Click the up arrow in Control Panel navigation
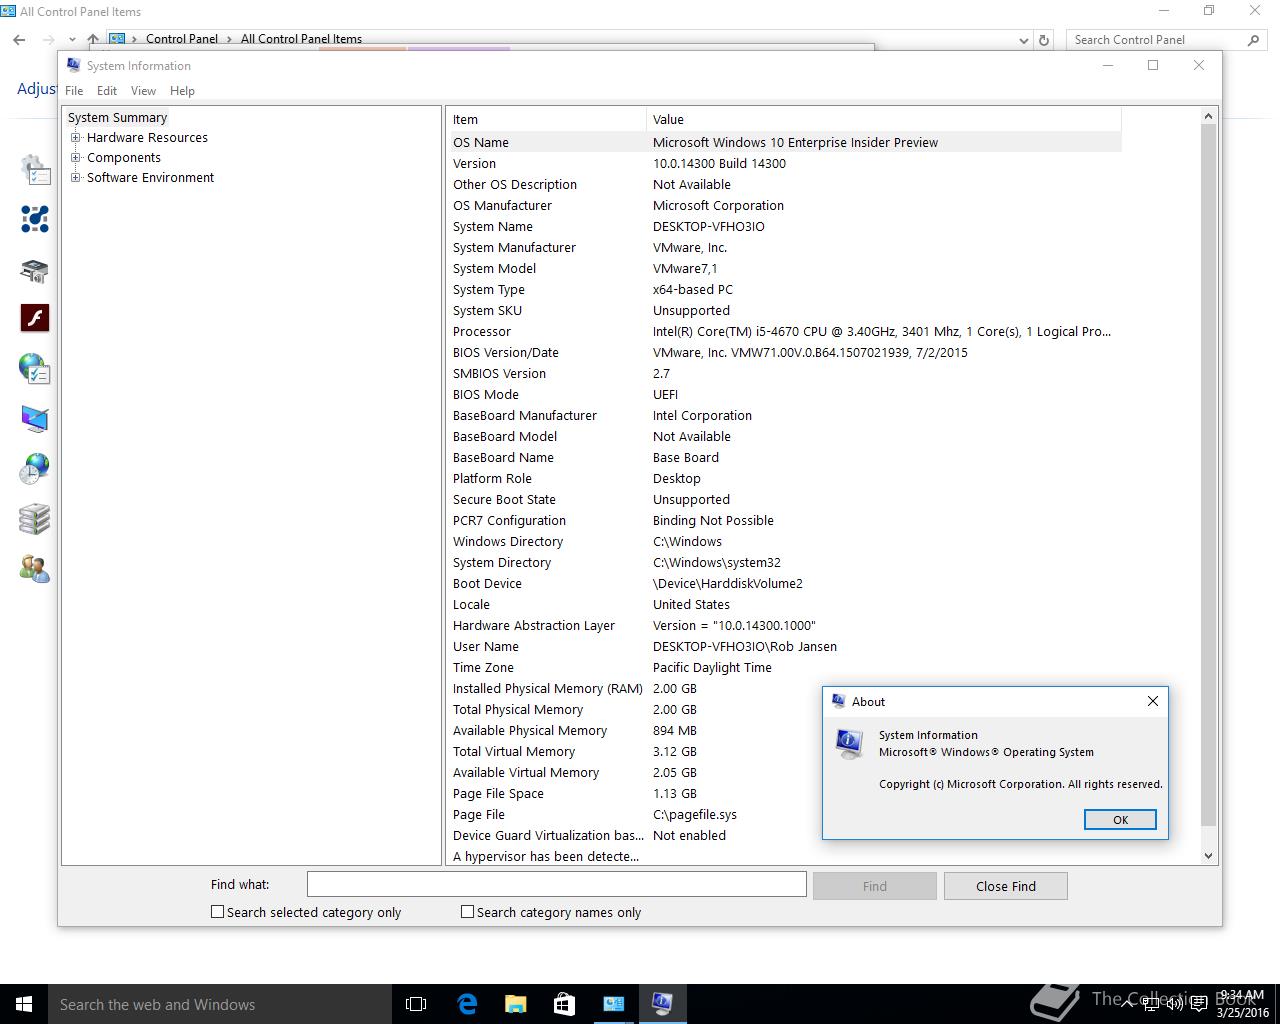The image size is (1280, 1024). tap(93, 40)
